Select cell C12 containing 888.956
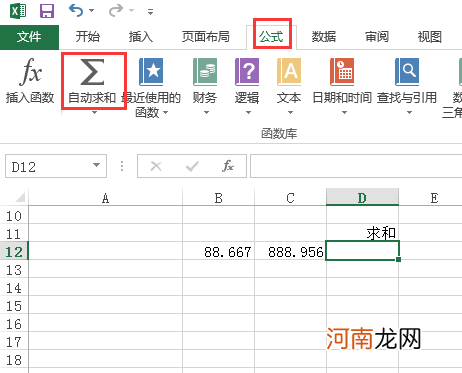 pos(290,251)
